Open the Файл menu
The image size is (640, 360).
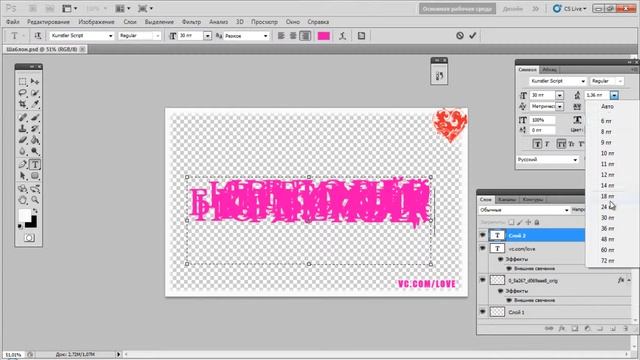(13, 22)
